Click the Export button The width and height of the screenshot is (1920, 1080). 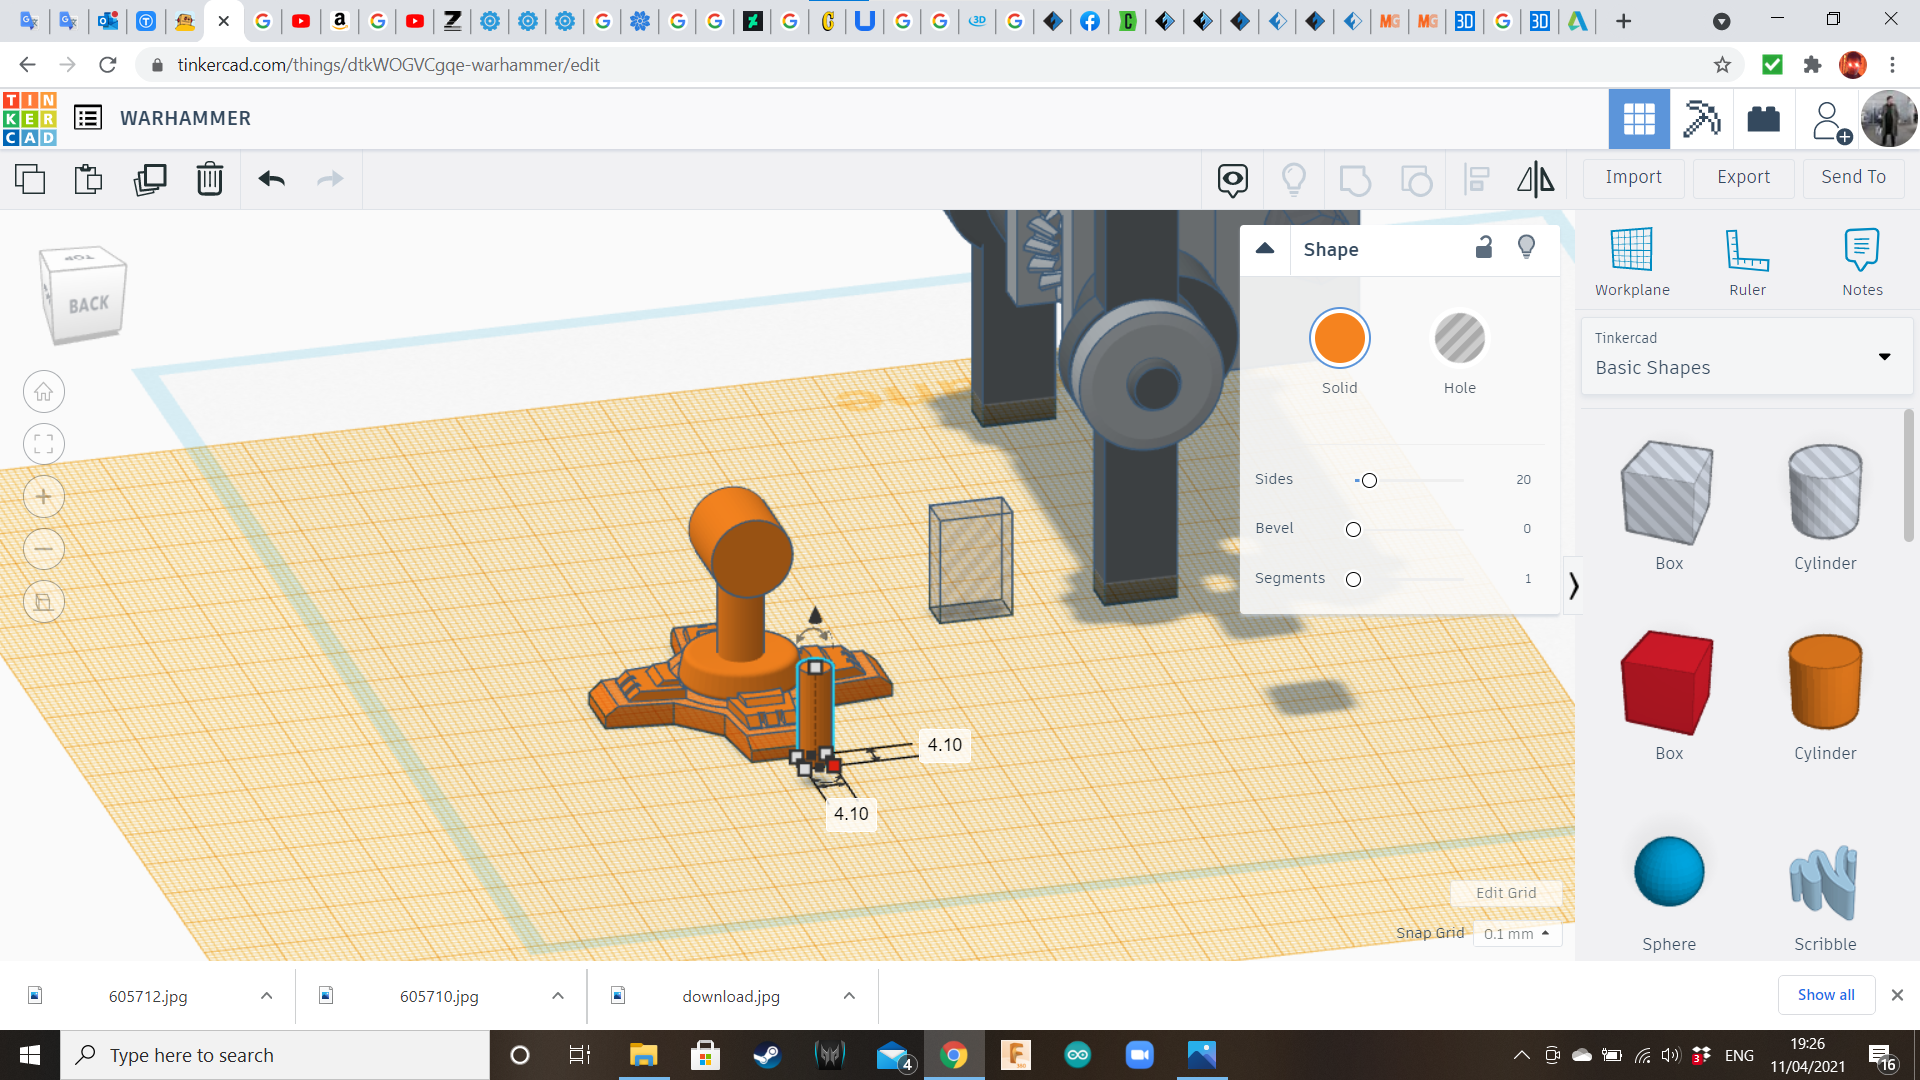tap(1743, 177)
